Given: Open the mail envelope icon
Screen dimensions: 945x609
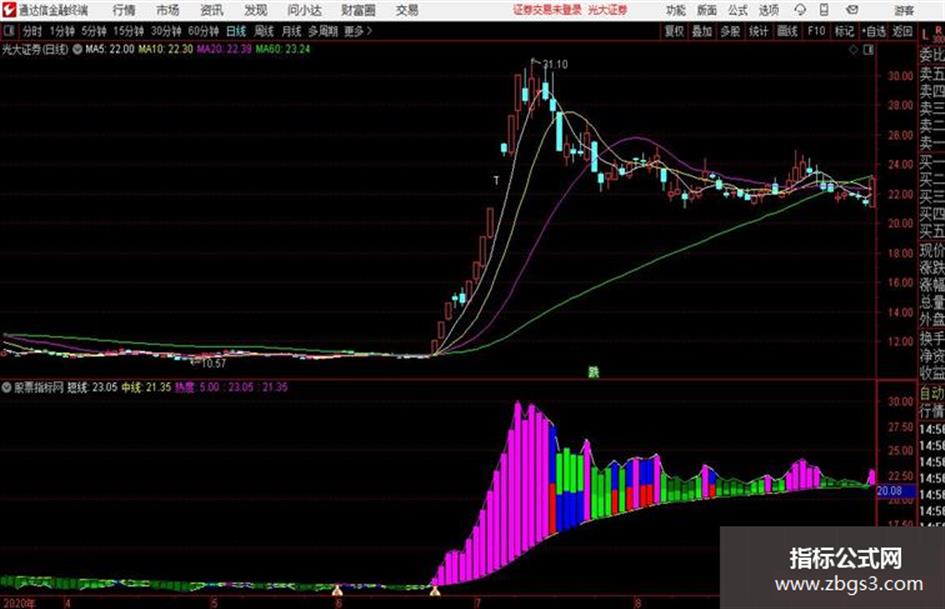Looking at the screenshot, I should point(852,10).
